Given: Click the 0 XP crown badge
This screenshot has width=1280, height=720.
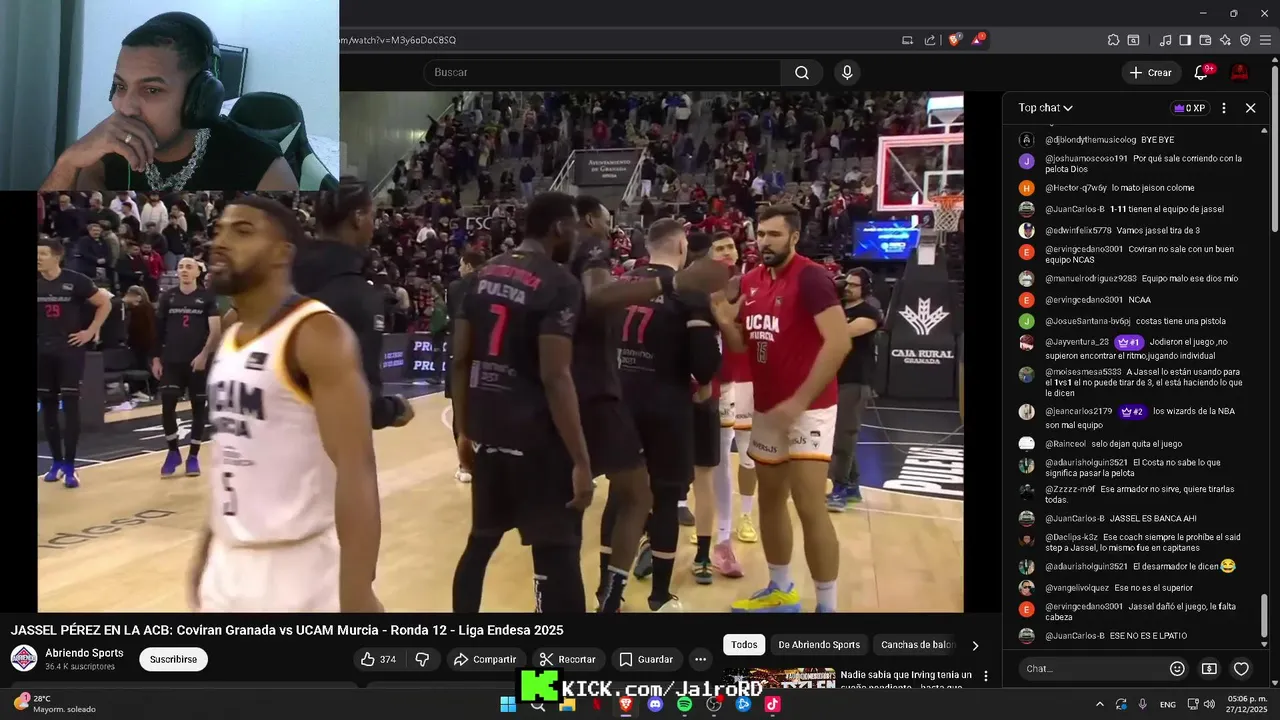Looking at the screenshot, I should coord(1188,108).
